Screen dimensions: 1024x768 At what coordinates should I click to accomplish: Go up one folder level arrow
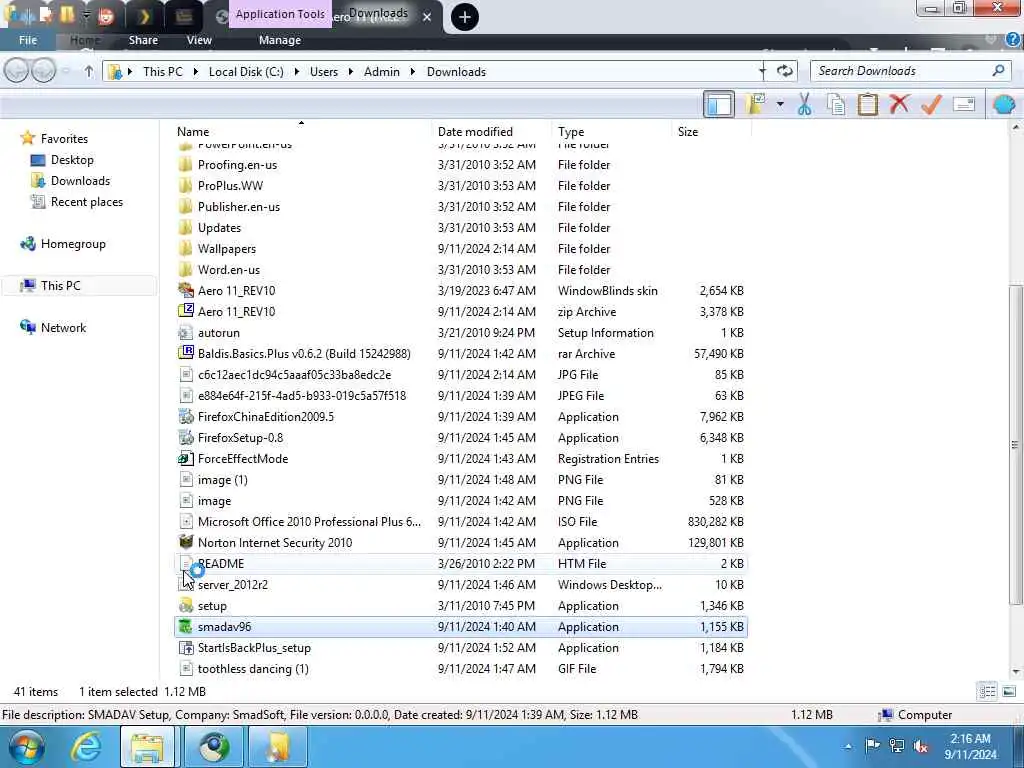click(x=89, y=71)
